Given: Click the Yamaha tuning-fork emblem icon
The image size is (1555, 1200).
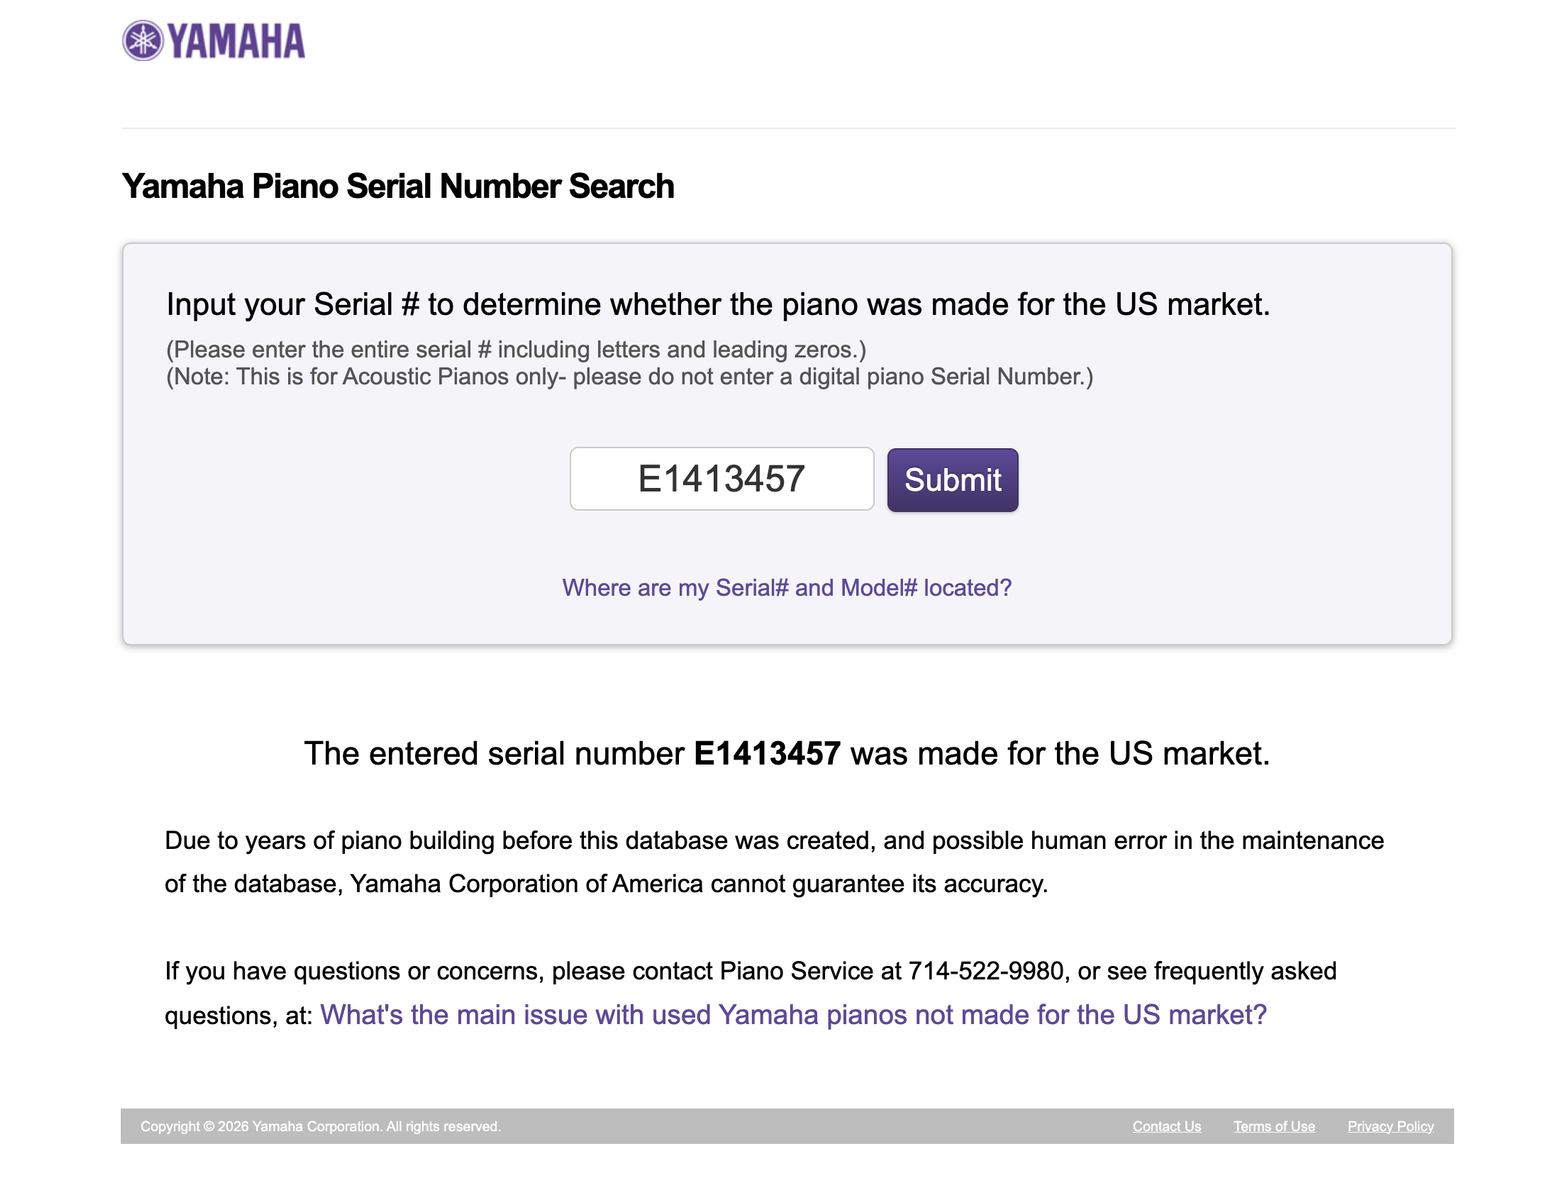Looking at the screenshot, I should (x=143, y=41).
